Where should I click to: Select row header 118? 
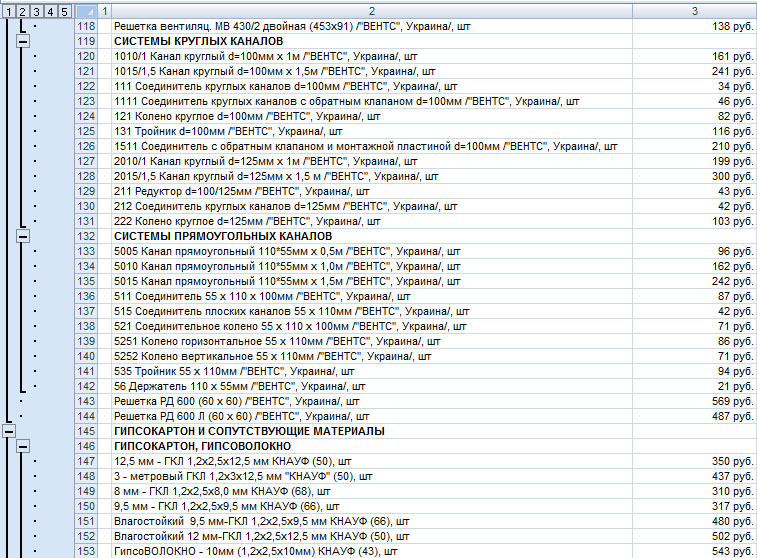point(86,26)
